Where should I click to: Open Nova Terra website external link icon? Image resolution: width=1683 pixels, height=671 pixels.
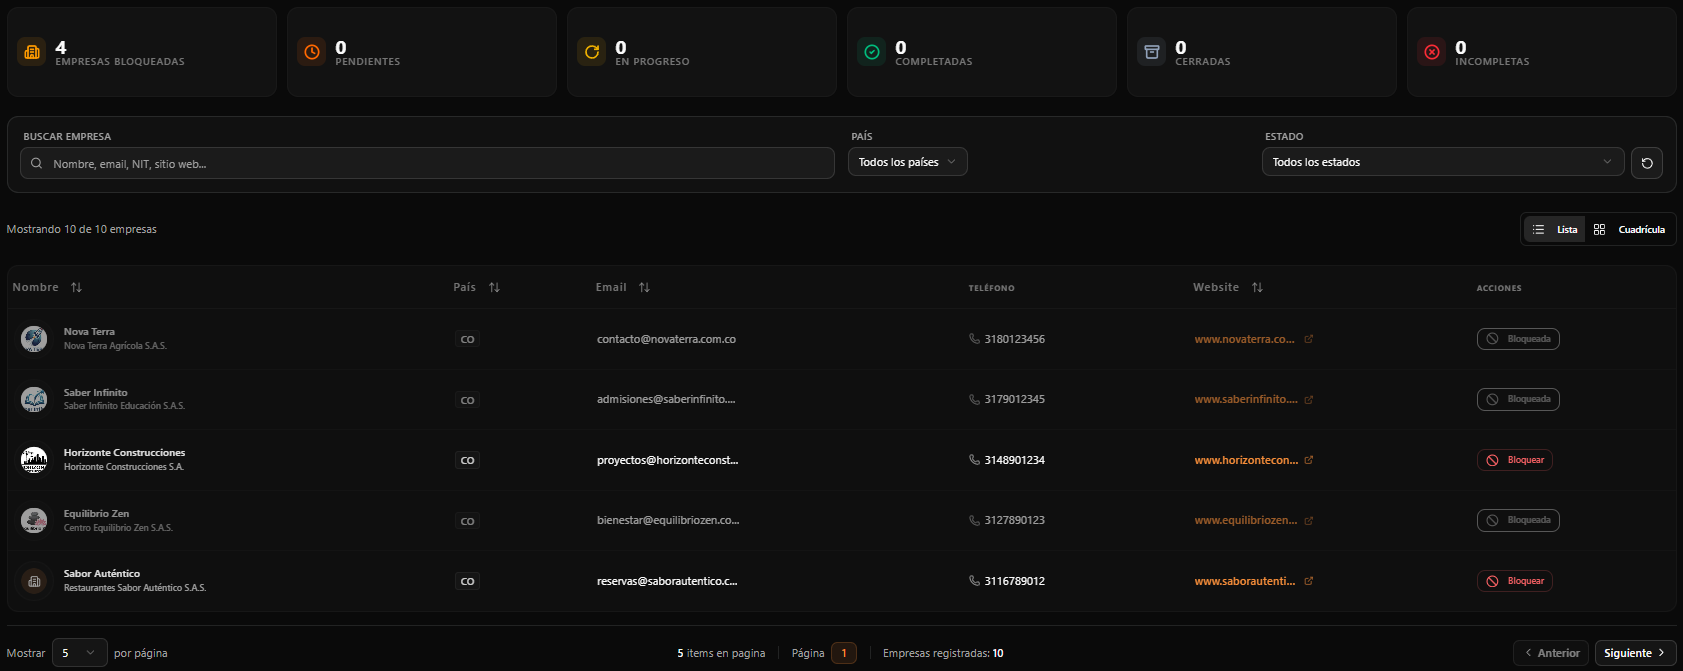[x=1309, y=339]
